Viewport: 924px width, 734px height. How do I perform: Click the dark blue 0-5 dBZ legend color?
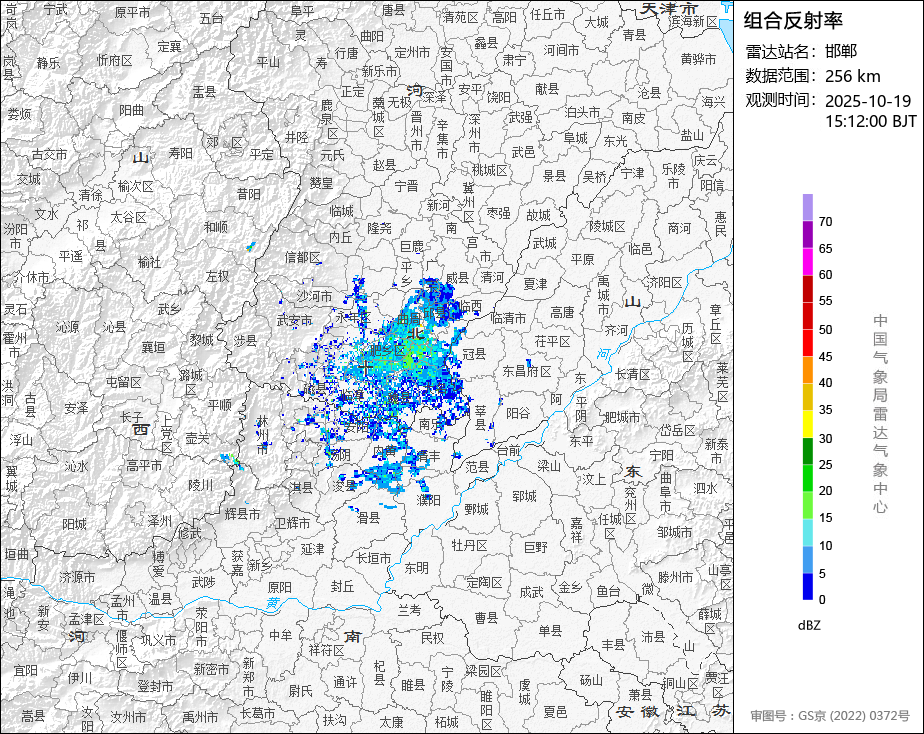click(x=807, y=586)
